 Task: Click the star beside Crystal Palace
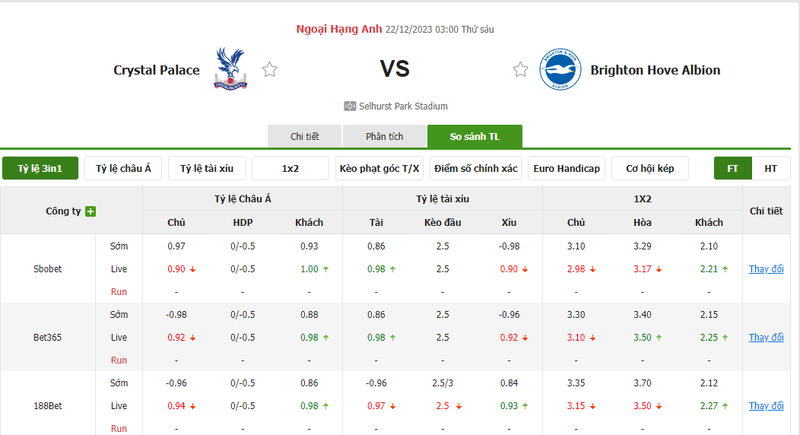click(269, 70)
